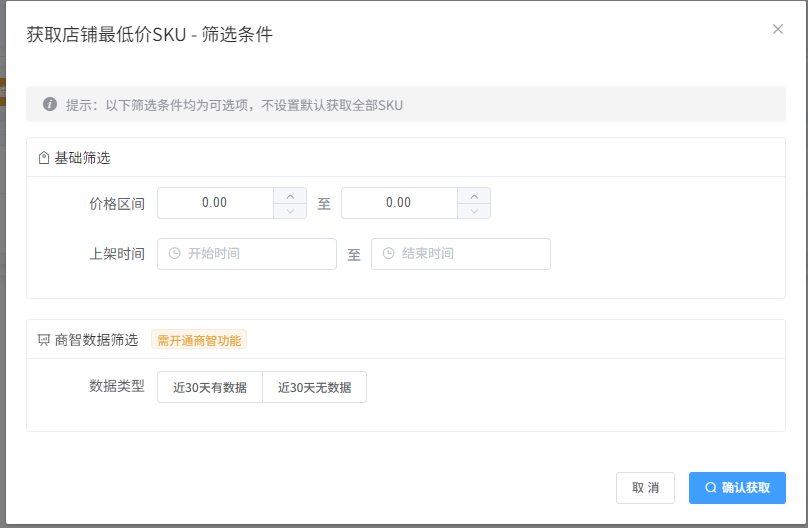Viewport: 808px width, 528px height.
Task: Click the clock icon in 结束时间 field
Action: pyautogui.click(x=389, y=254)
